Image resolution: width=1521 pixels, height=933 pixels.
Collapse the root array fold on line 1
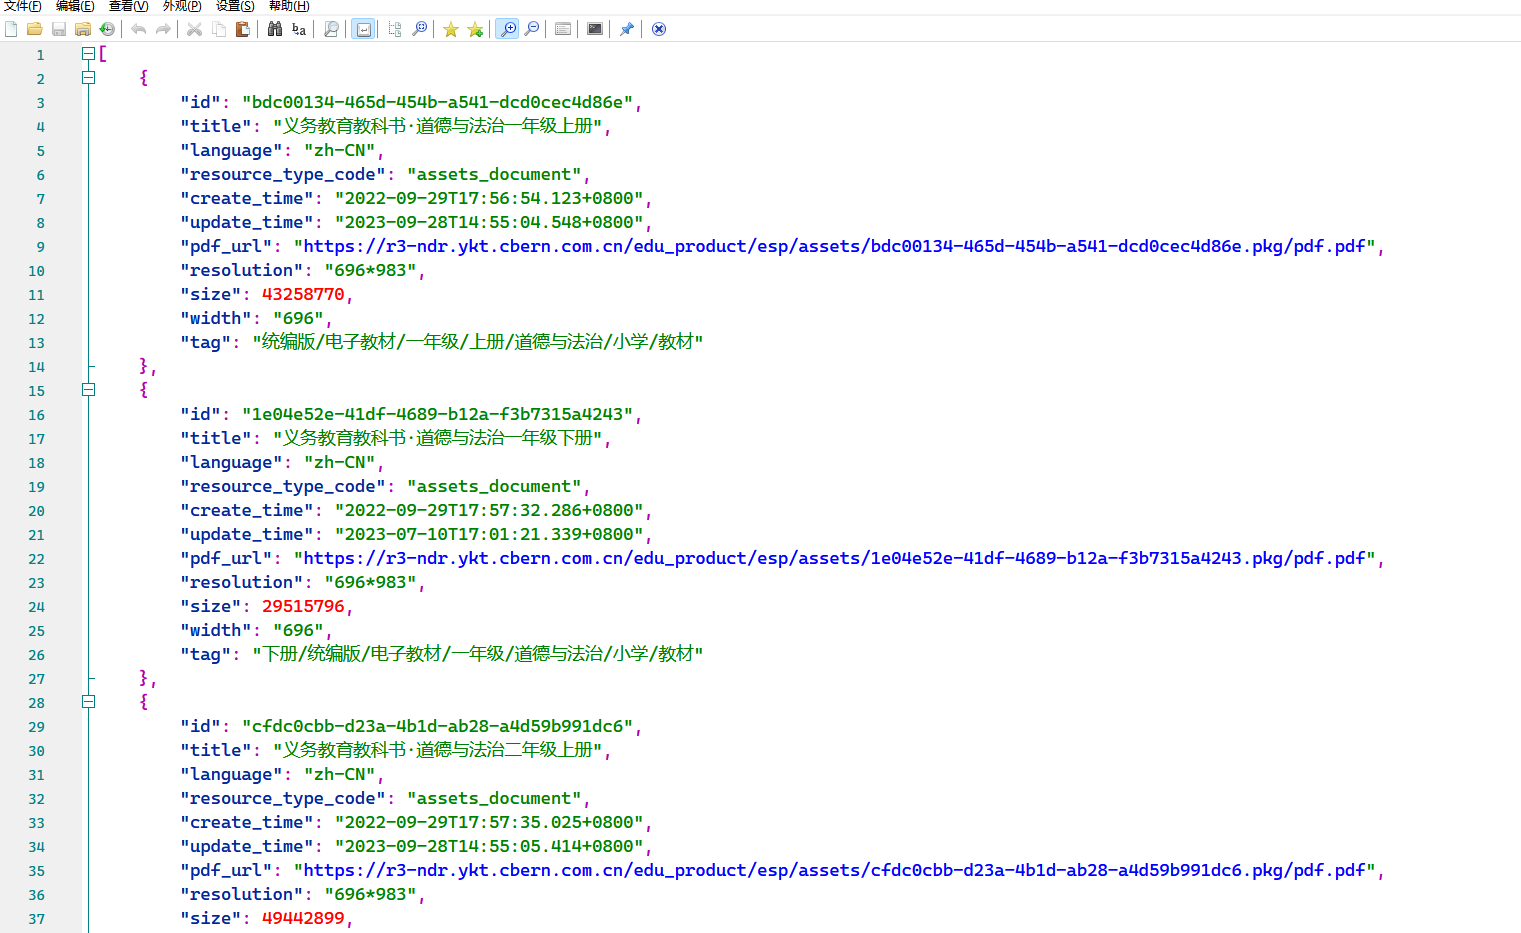click(88, 54)
